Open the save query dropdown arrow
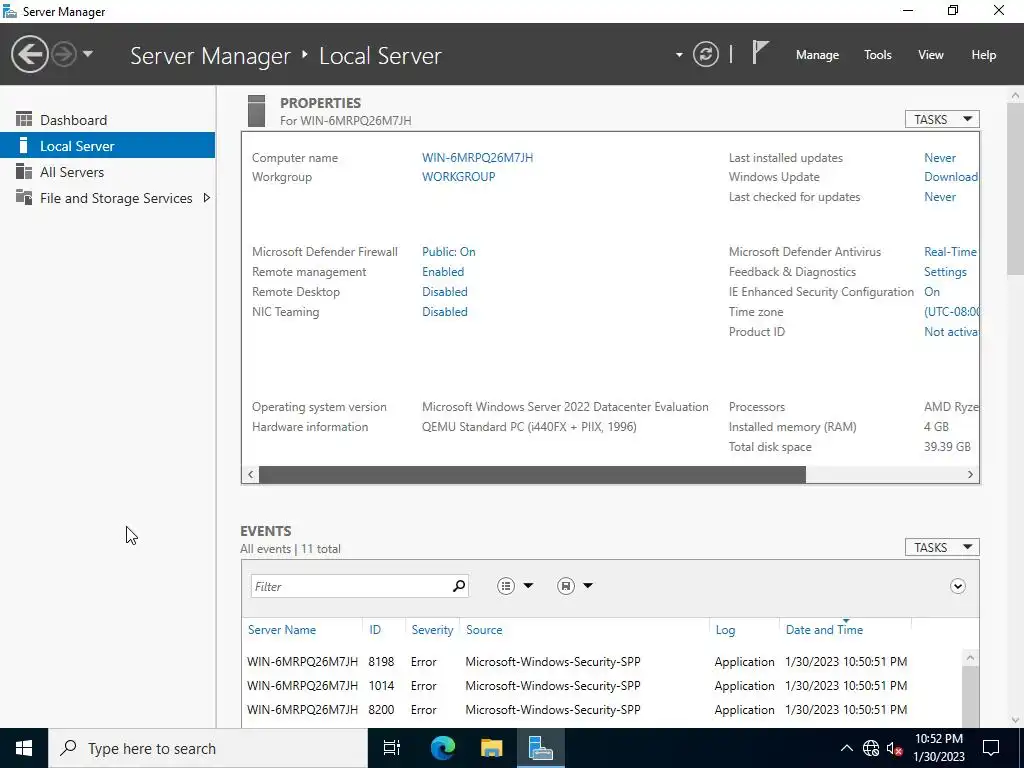 (x=588, y=586)
